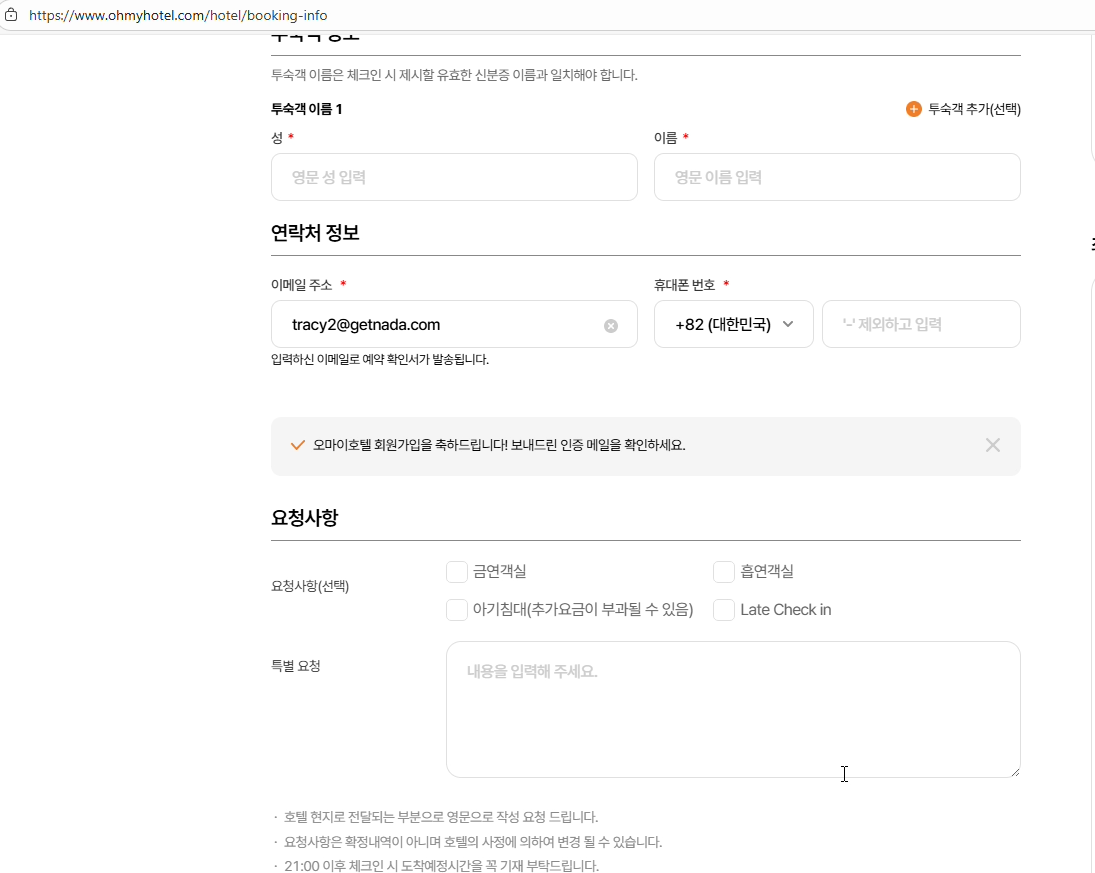This screenshot has width=1095, height=873.
Task: Tick the 금연객실 checkbox
Action: coord(457,572)
